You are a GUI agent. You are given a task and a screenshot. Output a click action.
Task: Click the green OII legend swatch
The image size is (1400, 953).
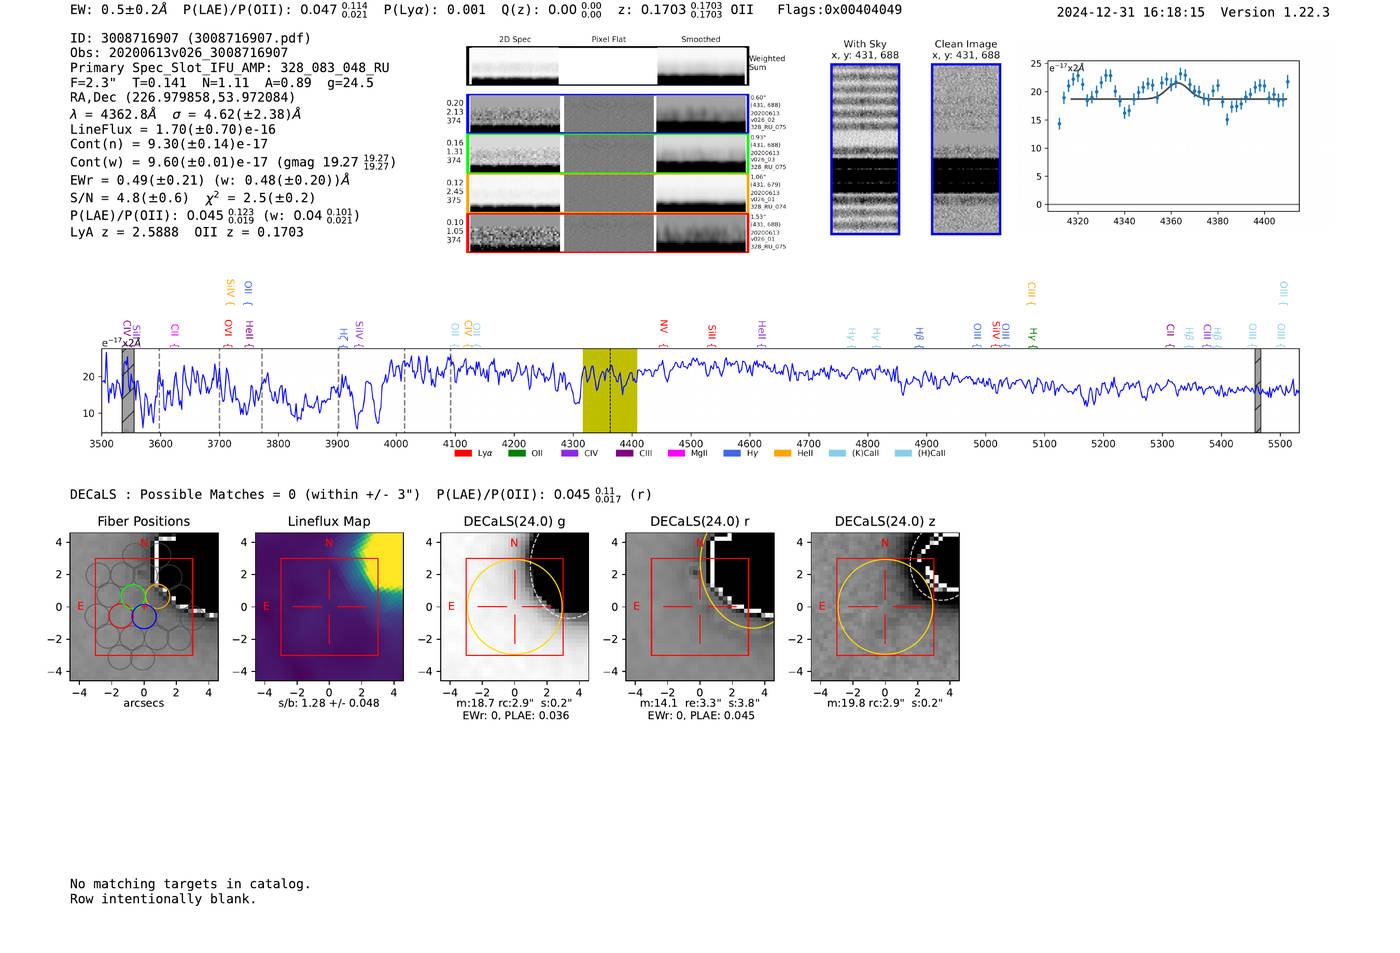point(516,453)
